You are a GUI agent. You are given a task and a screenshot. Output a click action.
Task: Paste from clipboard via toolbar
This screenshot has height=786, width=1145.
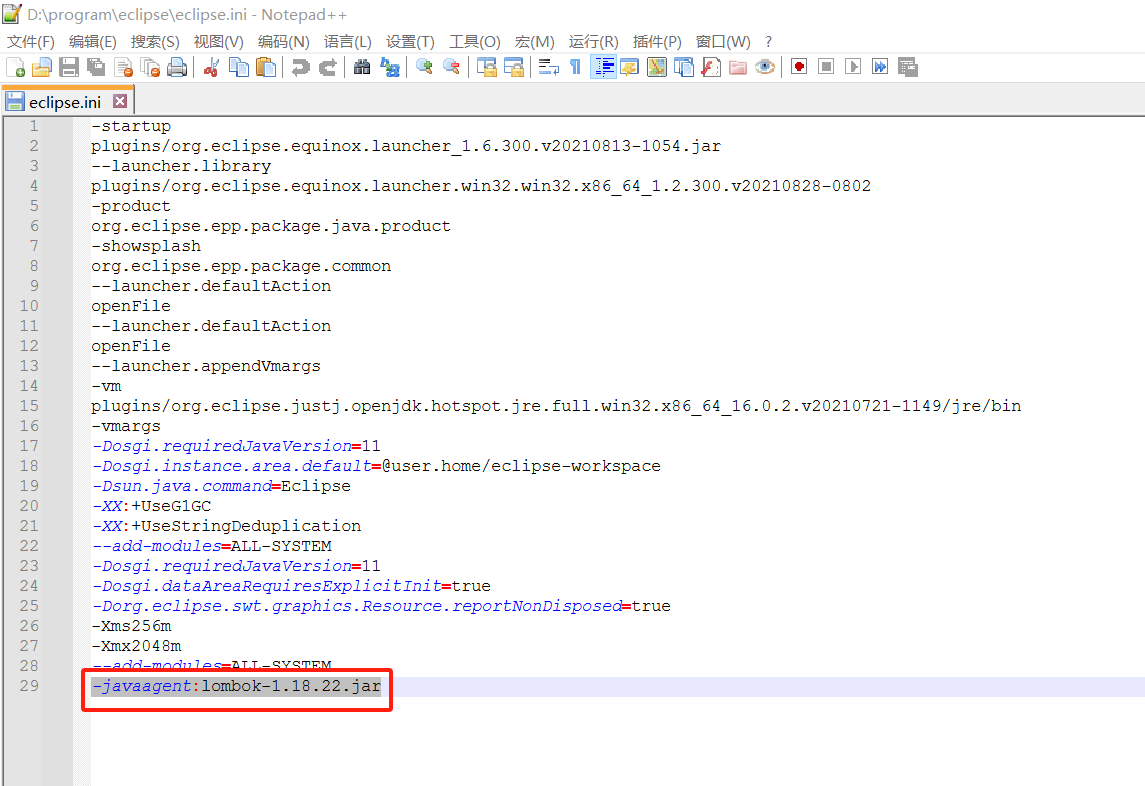[x=266, y=67]
